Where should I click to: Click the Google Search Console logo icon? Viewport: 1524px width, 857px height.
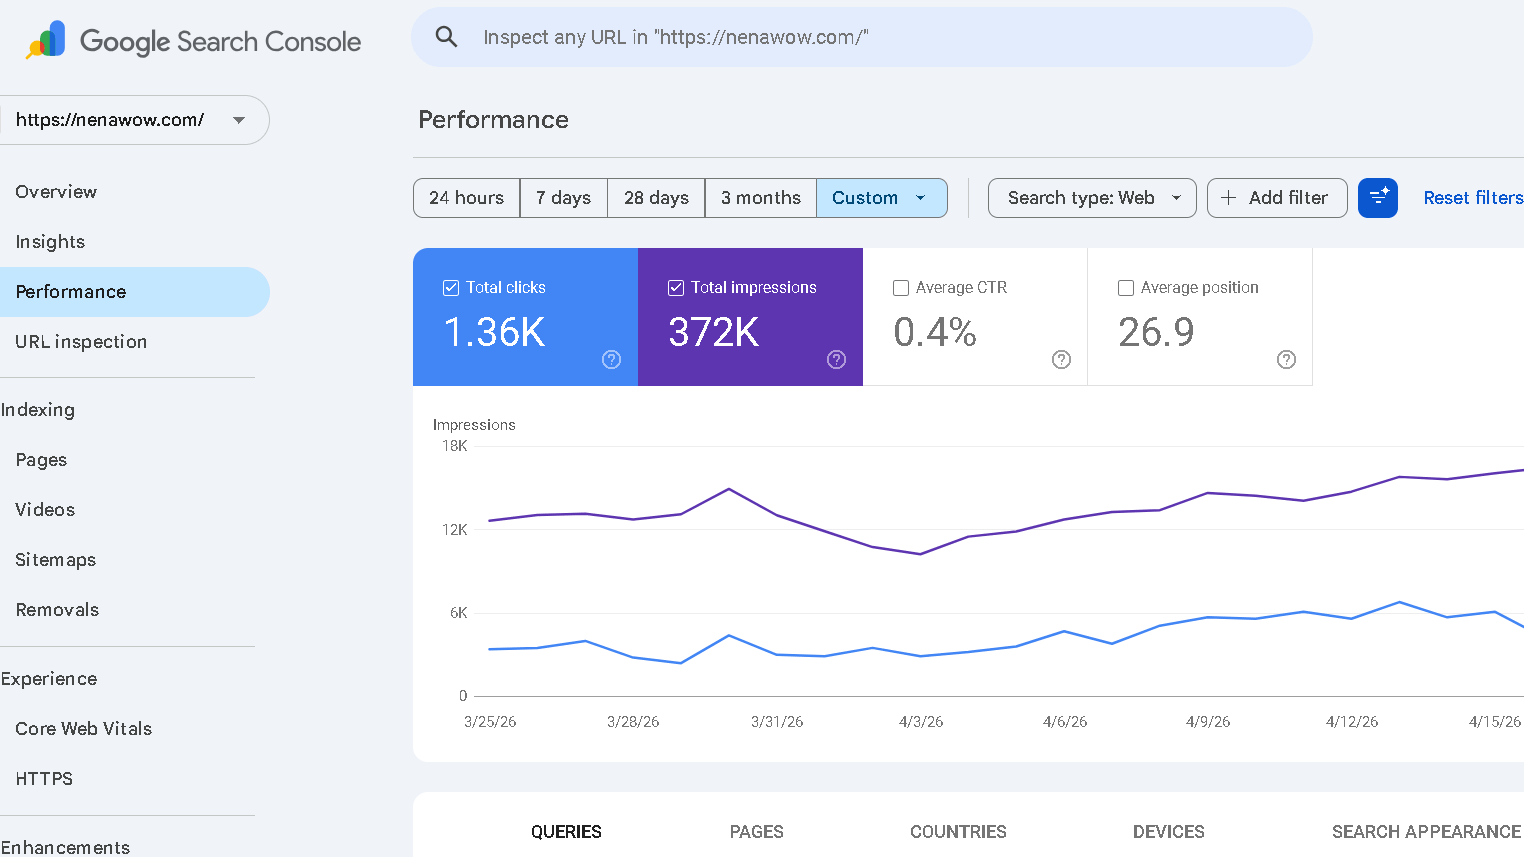(46, 40)
